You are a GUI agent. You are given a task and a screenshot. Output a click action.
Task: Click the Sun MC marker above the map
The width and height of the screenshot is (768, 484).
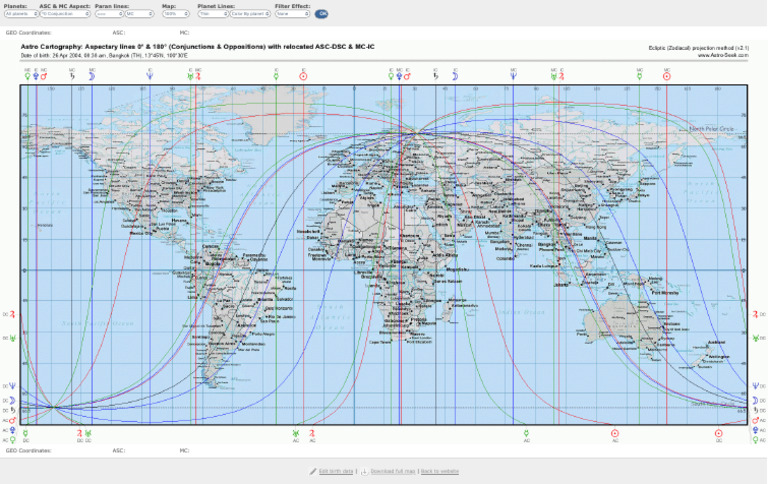point(667,76)
